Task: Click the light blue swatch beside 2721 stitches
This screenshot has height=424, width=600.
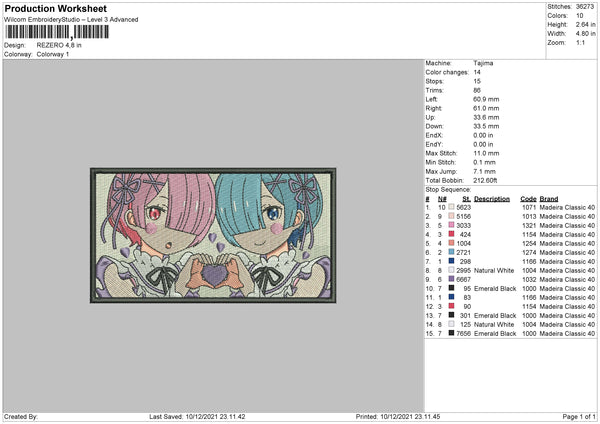Action: pos(451,252)
